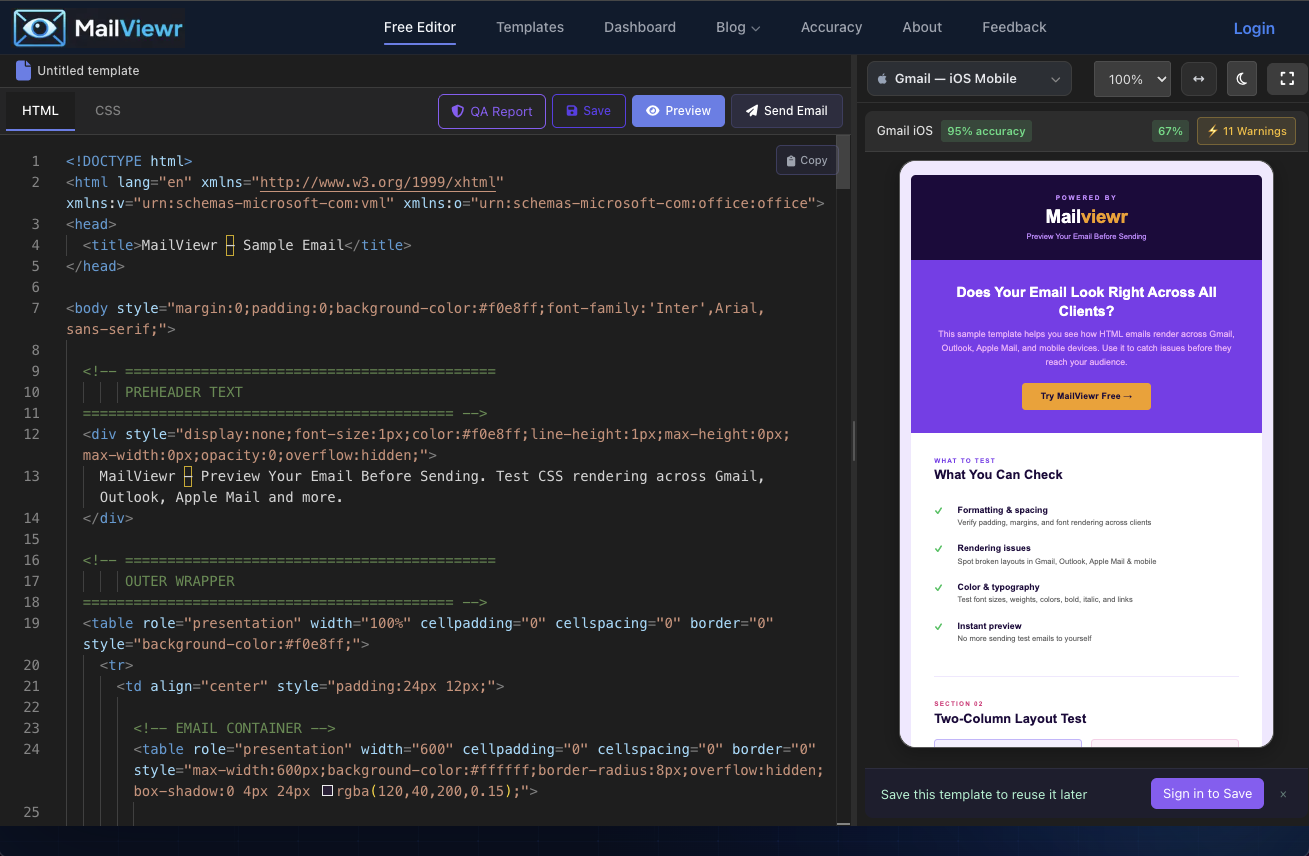Image resolution: width=1309 pixels, height=856 pixels.
Task: Click the Preview button
Action: pos(678,111)
